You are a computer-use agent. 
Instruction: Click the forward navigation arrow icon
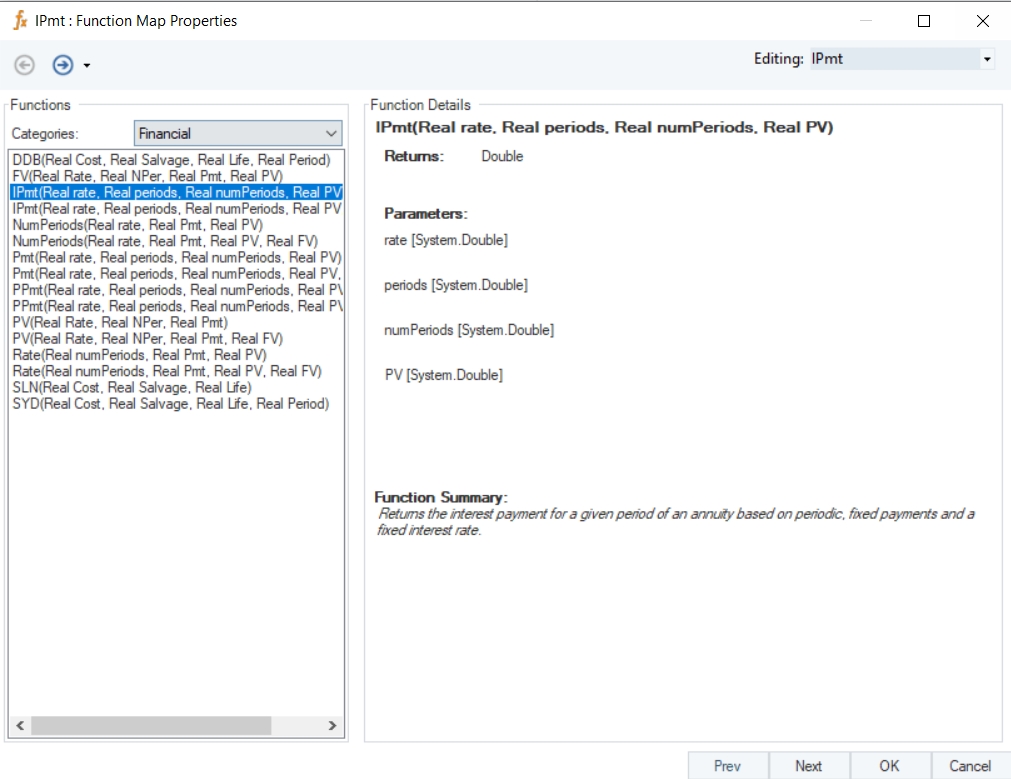63,65
